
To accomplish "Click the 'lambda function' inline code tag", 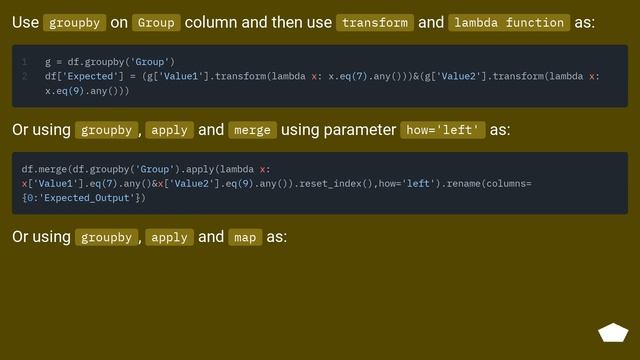I will click(509, 23).
